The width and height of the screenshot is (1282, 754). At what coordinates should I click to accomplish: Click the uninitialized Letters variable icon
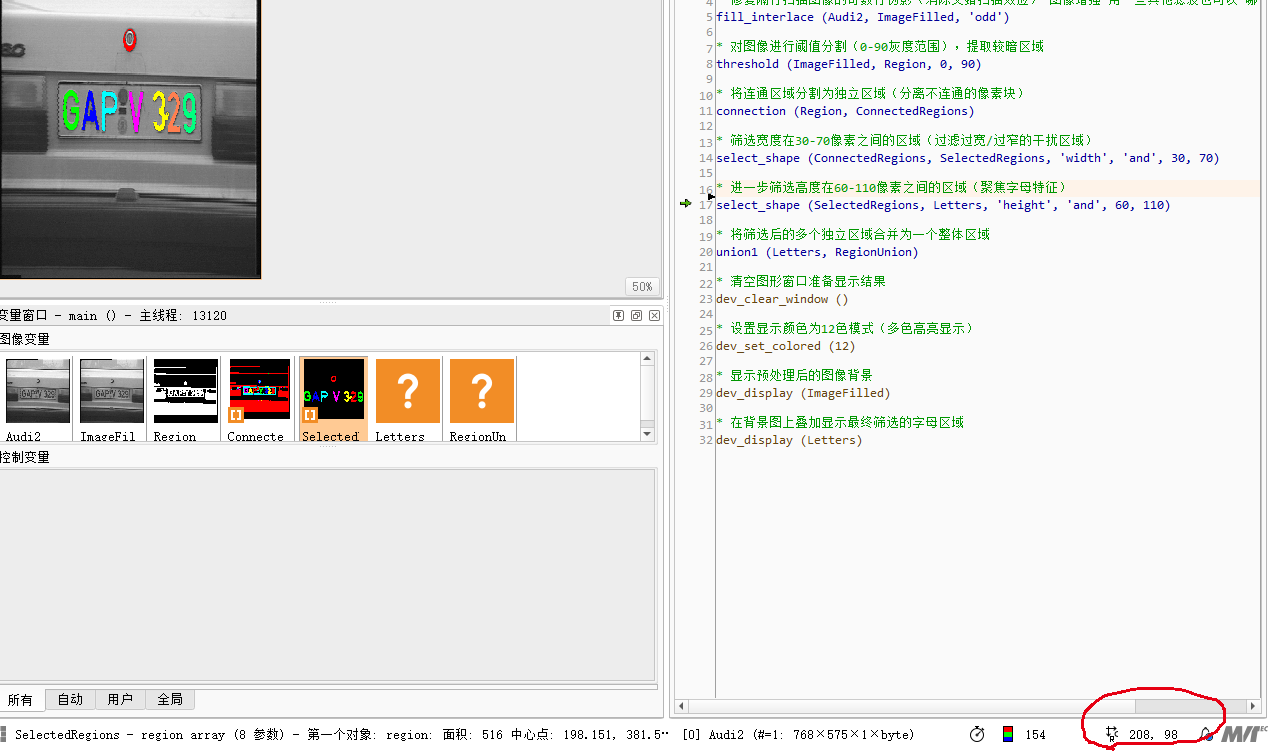tap(407, 391)
